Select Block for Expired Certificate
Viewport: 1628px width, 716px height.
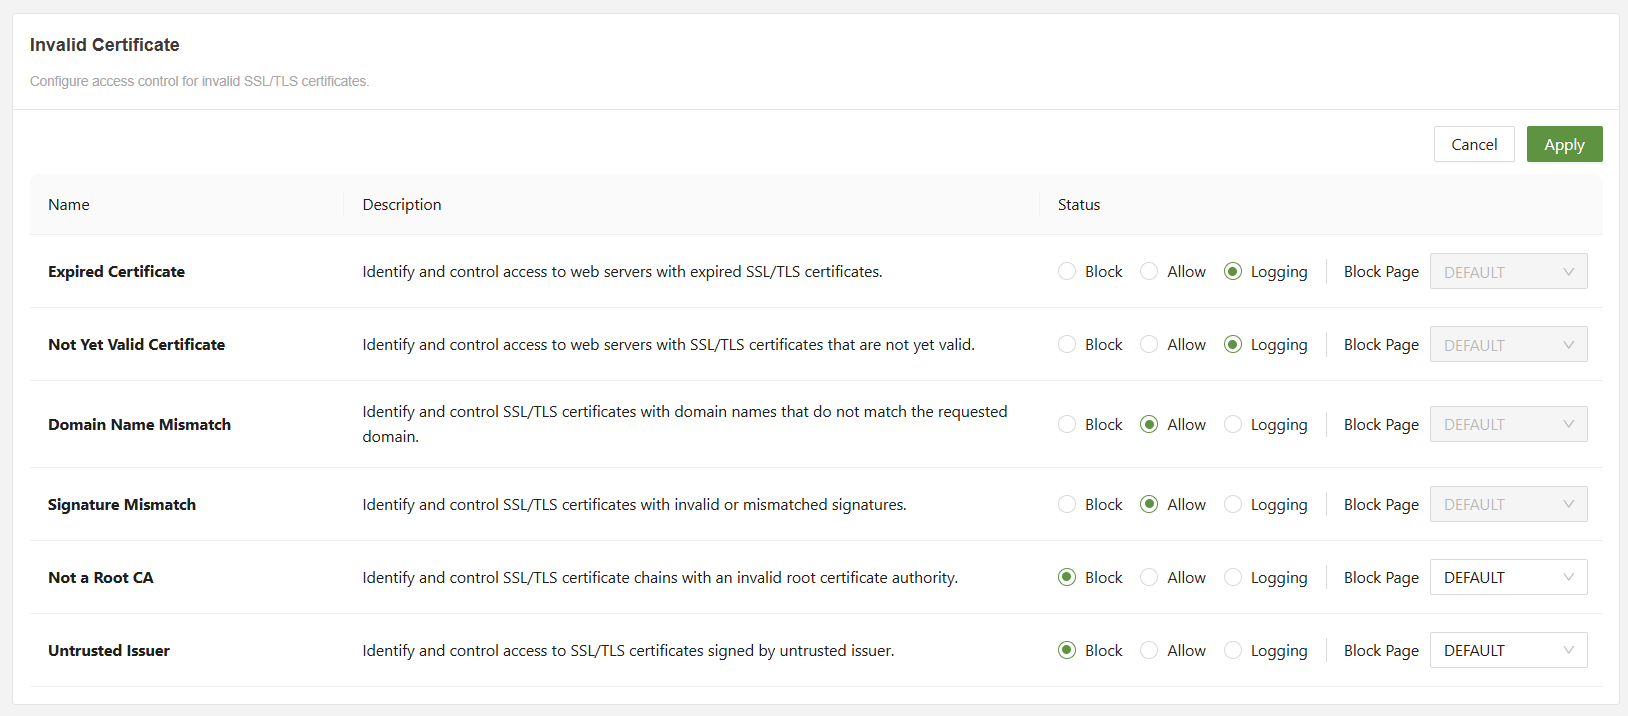point(1067,271)
